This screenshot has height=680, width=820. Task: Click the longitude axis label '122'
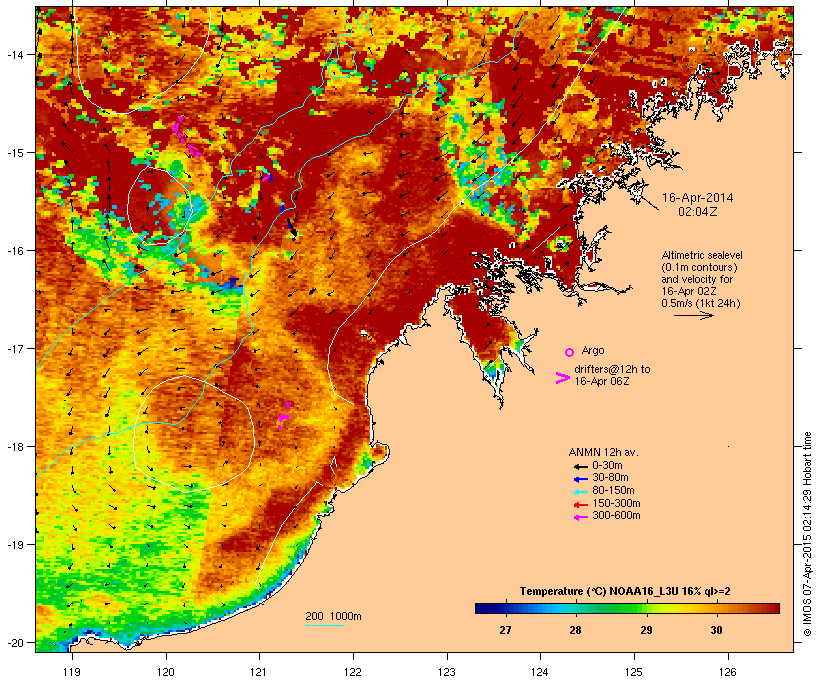tap(353, 672)
